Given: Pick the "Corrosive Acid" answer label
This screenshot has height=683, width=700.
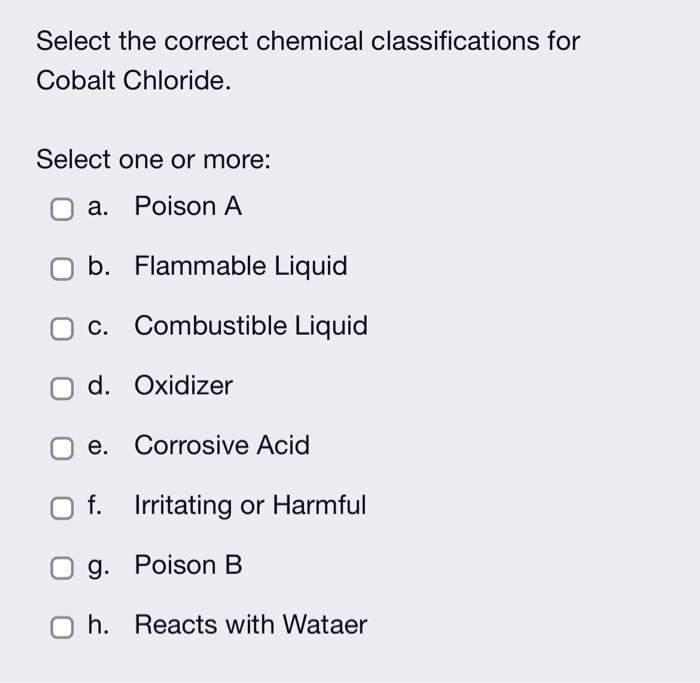Looking at the screenshot, I should (x=222, y=446).
